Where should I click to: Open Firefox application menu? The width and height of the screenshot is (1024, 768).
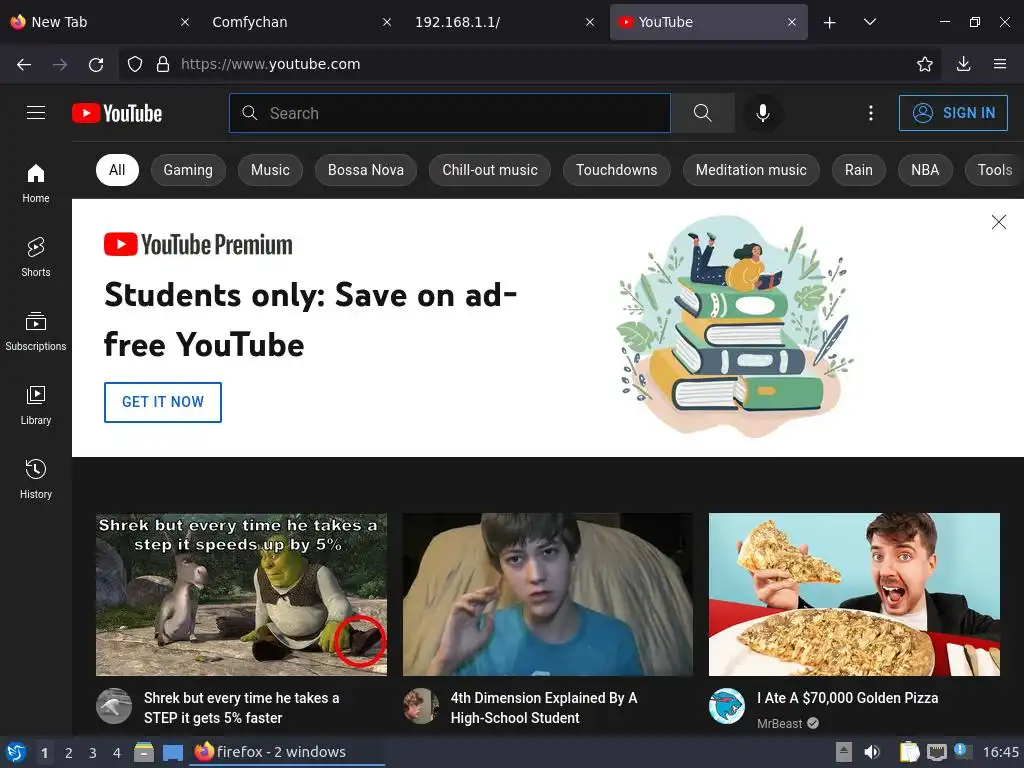(x=1000, y=64)
